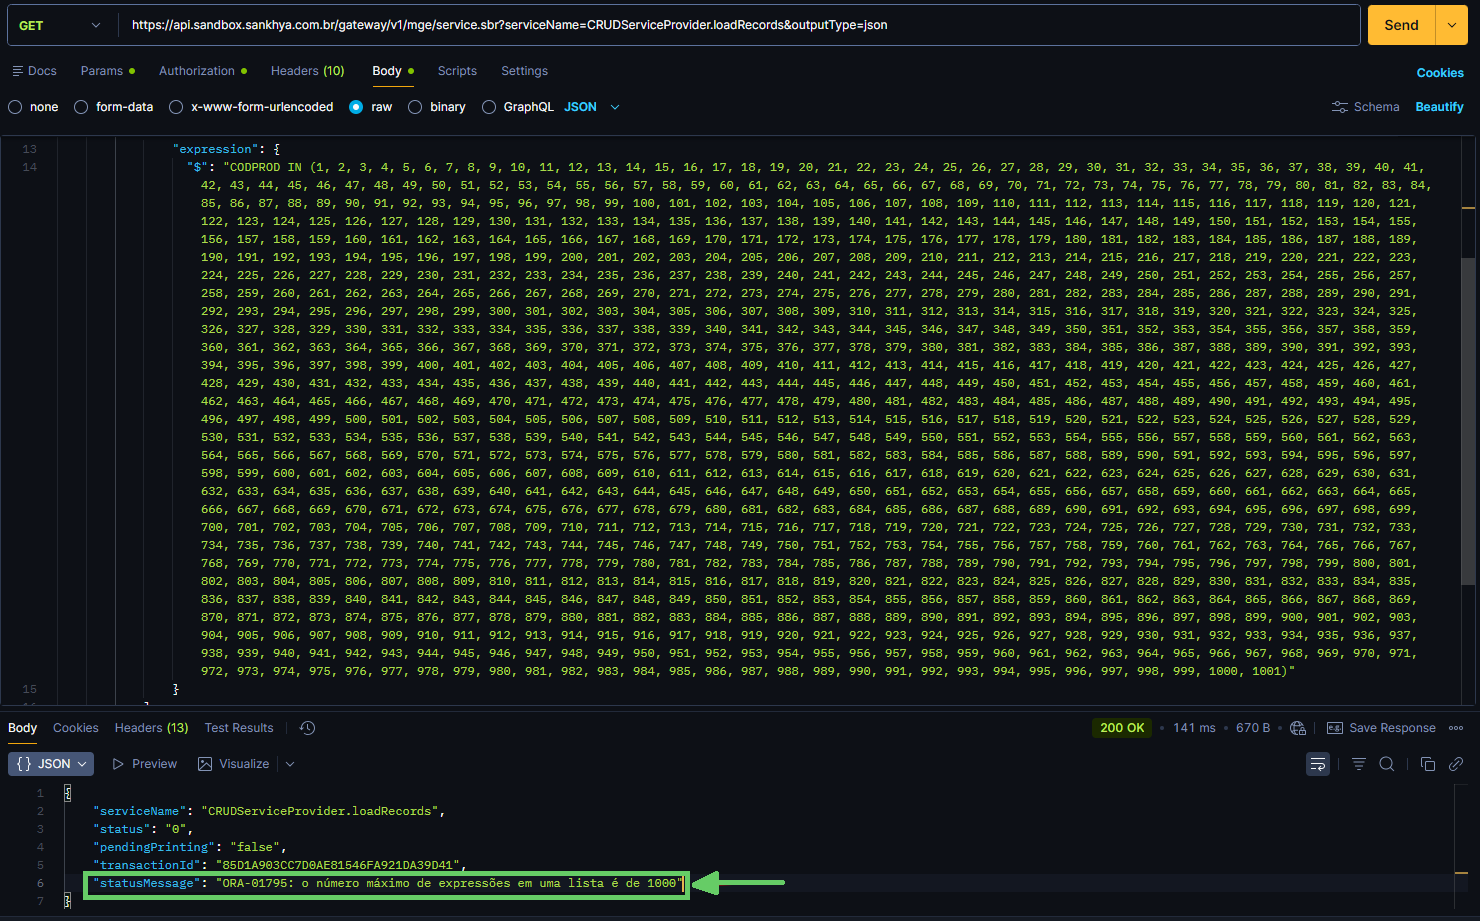1480x921 pixels.
Task: Click the "serviceName" key in response
Action: click(x=139, y=811)
